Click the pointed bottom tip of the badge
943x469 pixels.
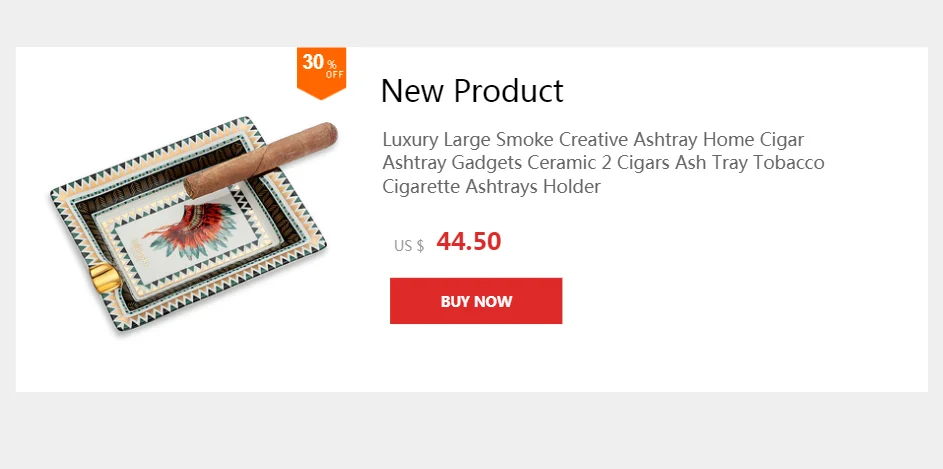321,96
